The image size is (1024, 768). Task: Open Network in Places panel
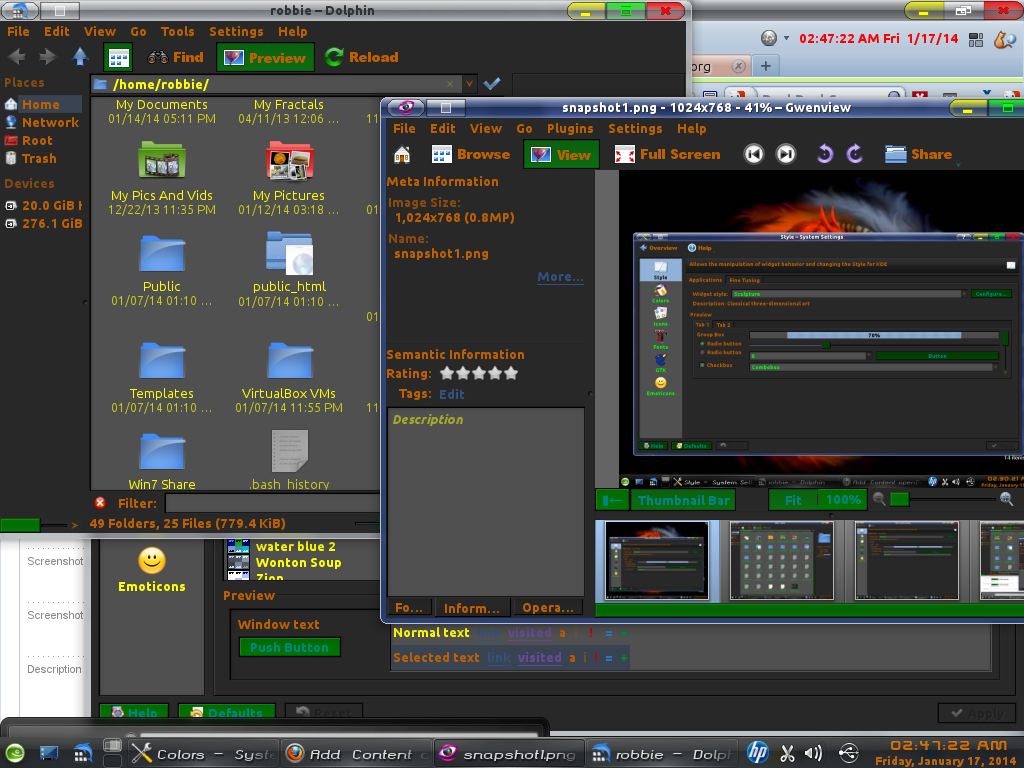tap(42, 122)
